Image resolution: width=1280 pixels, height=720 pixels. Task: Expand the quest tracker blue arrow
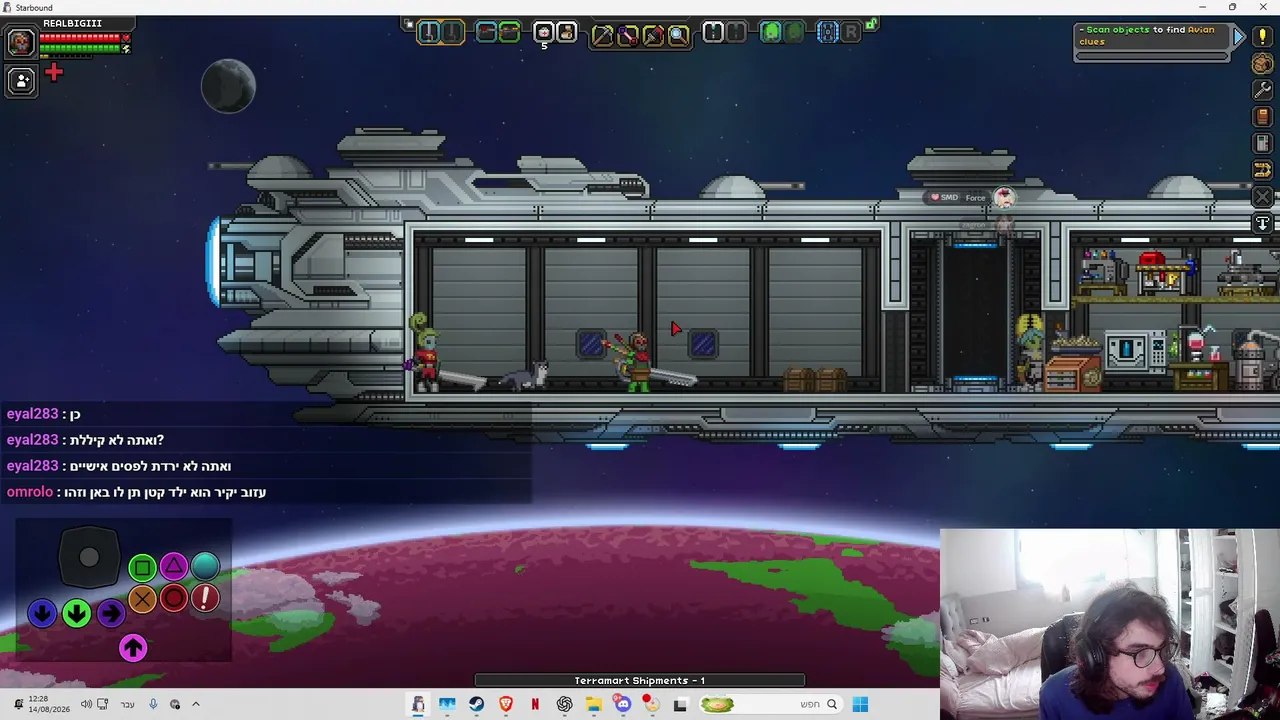(1239, 37)
